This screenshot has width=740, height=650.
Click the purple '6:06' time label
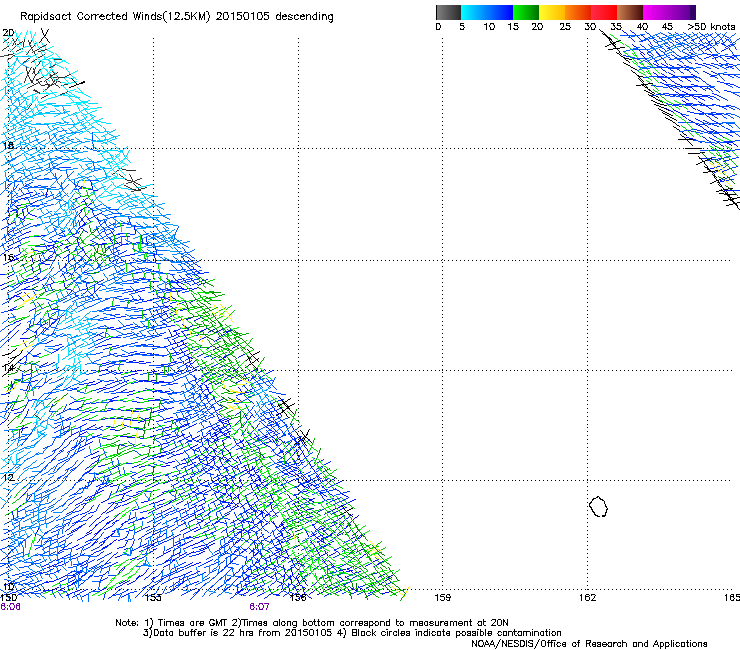coord(10,607)
